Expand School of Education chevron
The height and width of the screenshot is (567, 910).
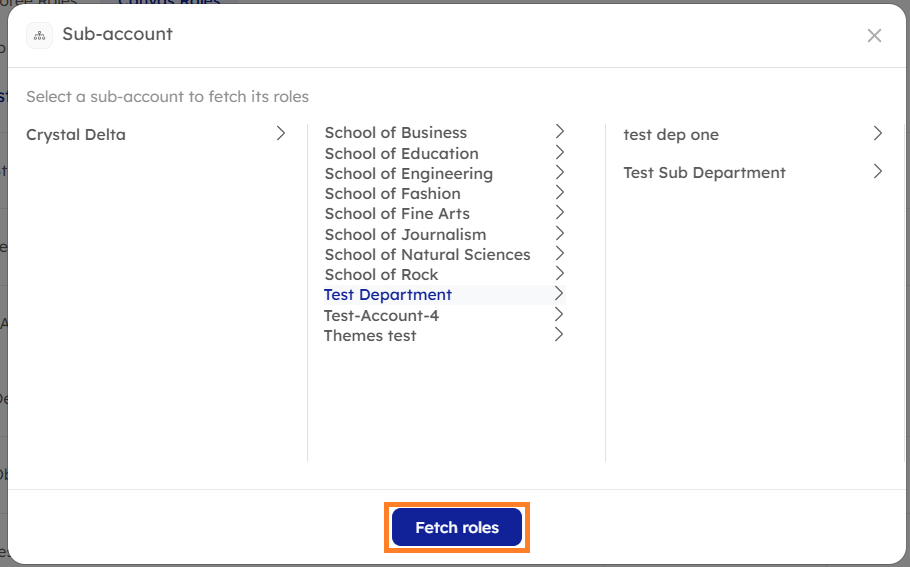559,152
